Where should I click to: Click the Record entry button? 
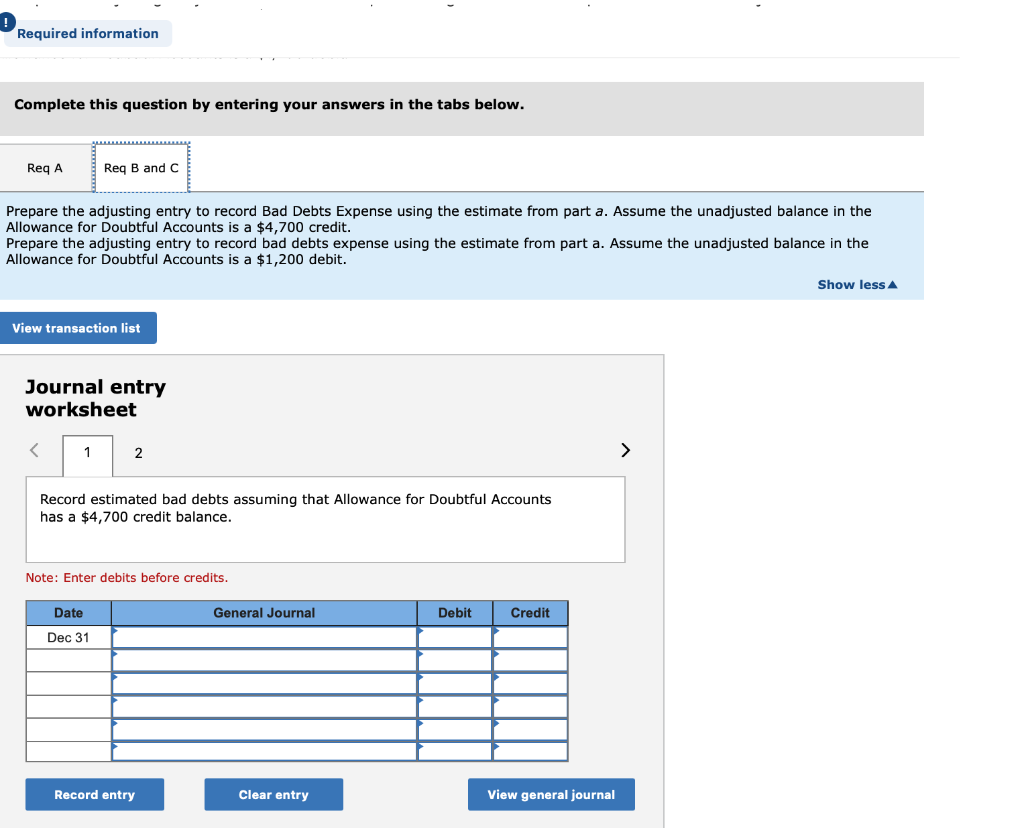tap(94, 794)
